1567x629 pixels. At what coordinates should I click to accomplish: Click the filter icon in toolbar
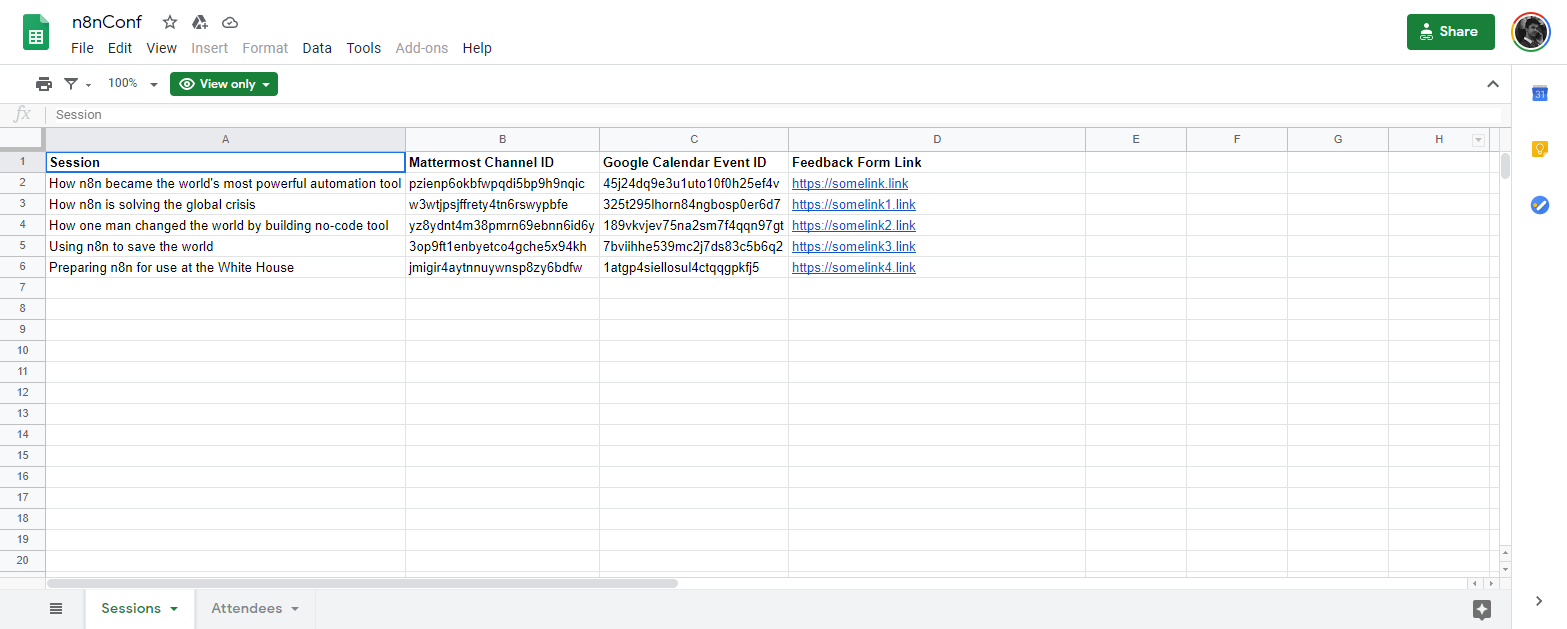point(71,84)
